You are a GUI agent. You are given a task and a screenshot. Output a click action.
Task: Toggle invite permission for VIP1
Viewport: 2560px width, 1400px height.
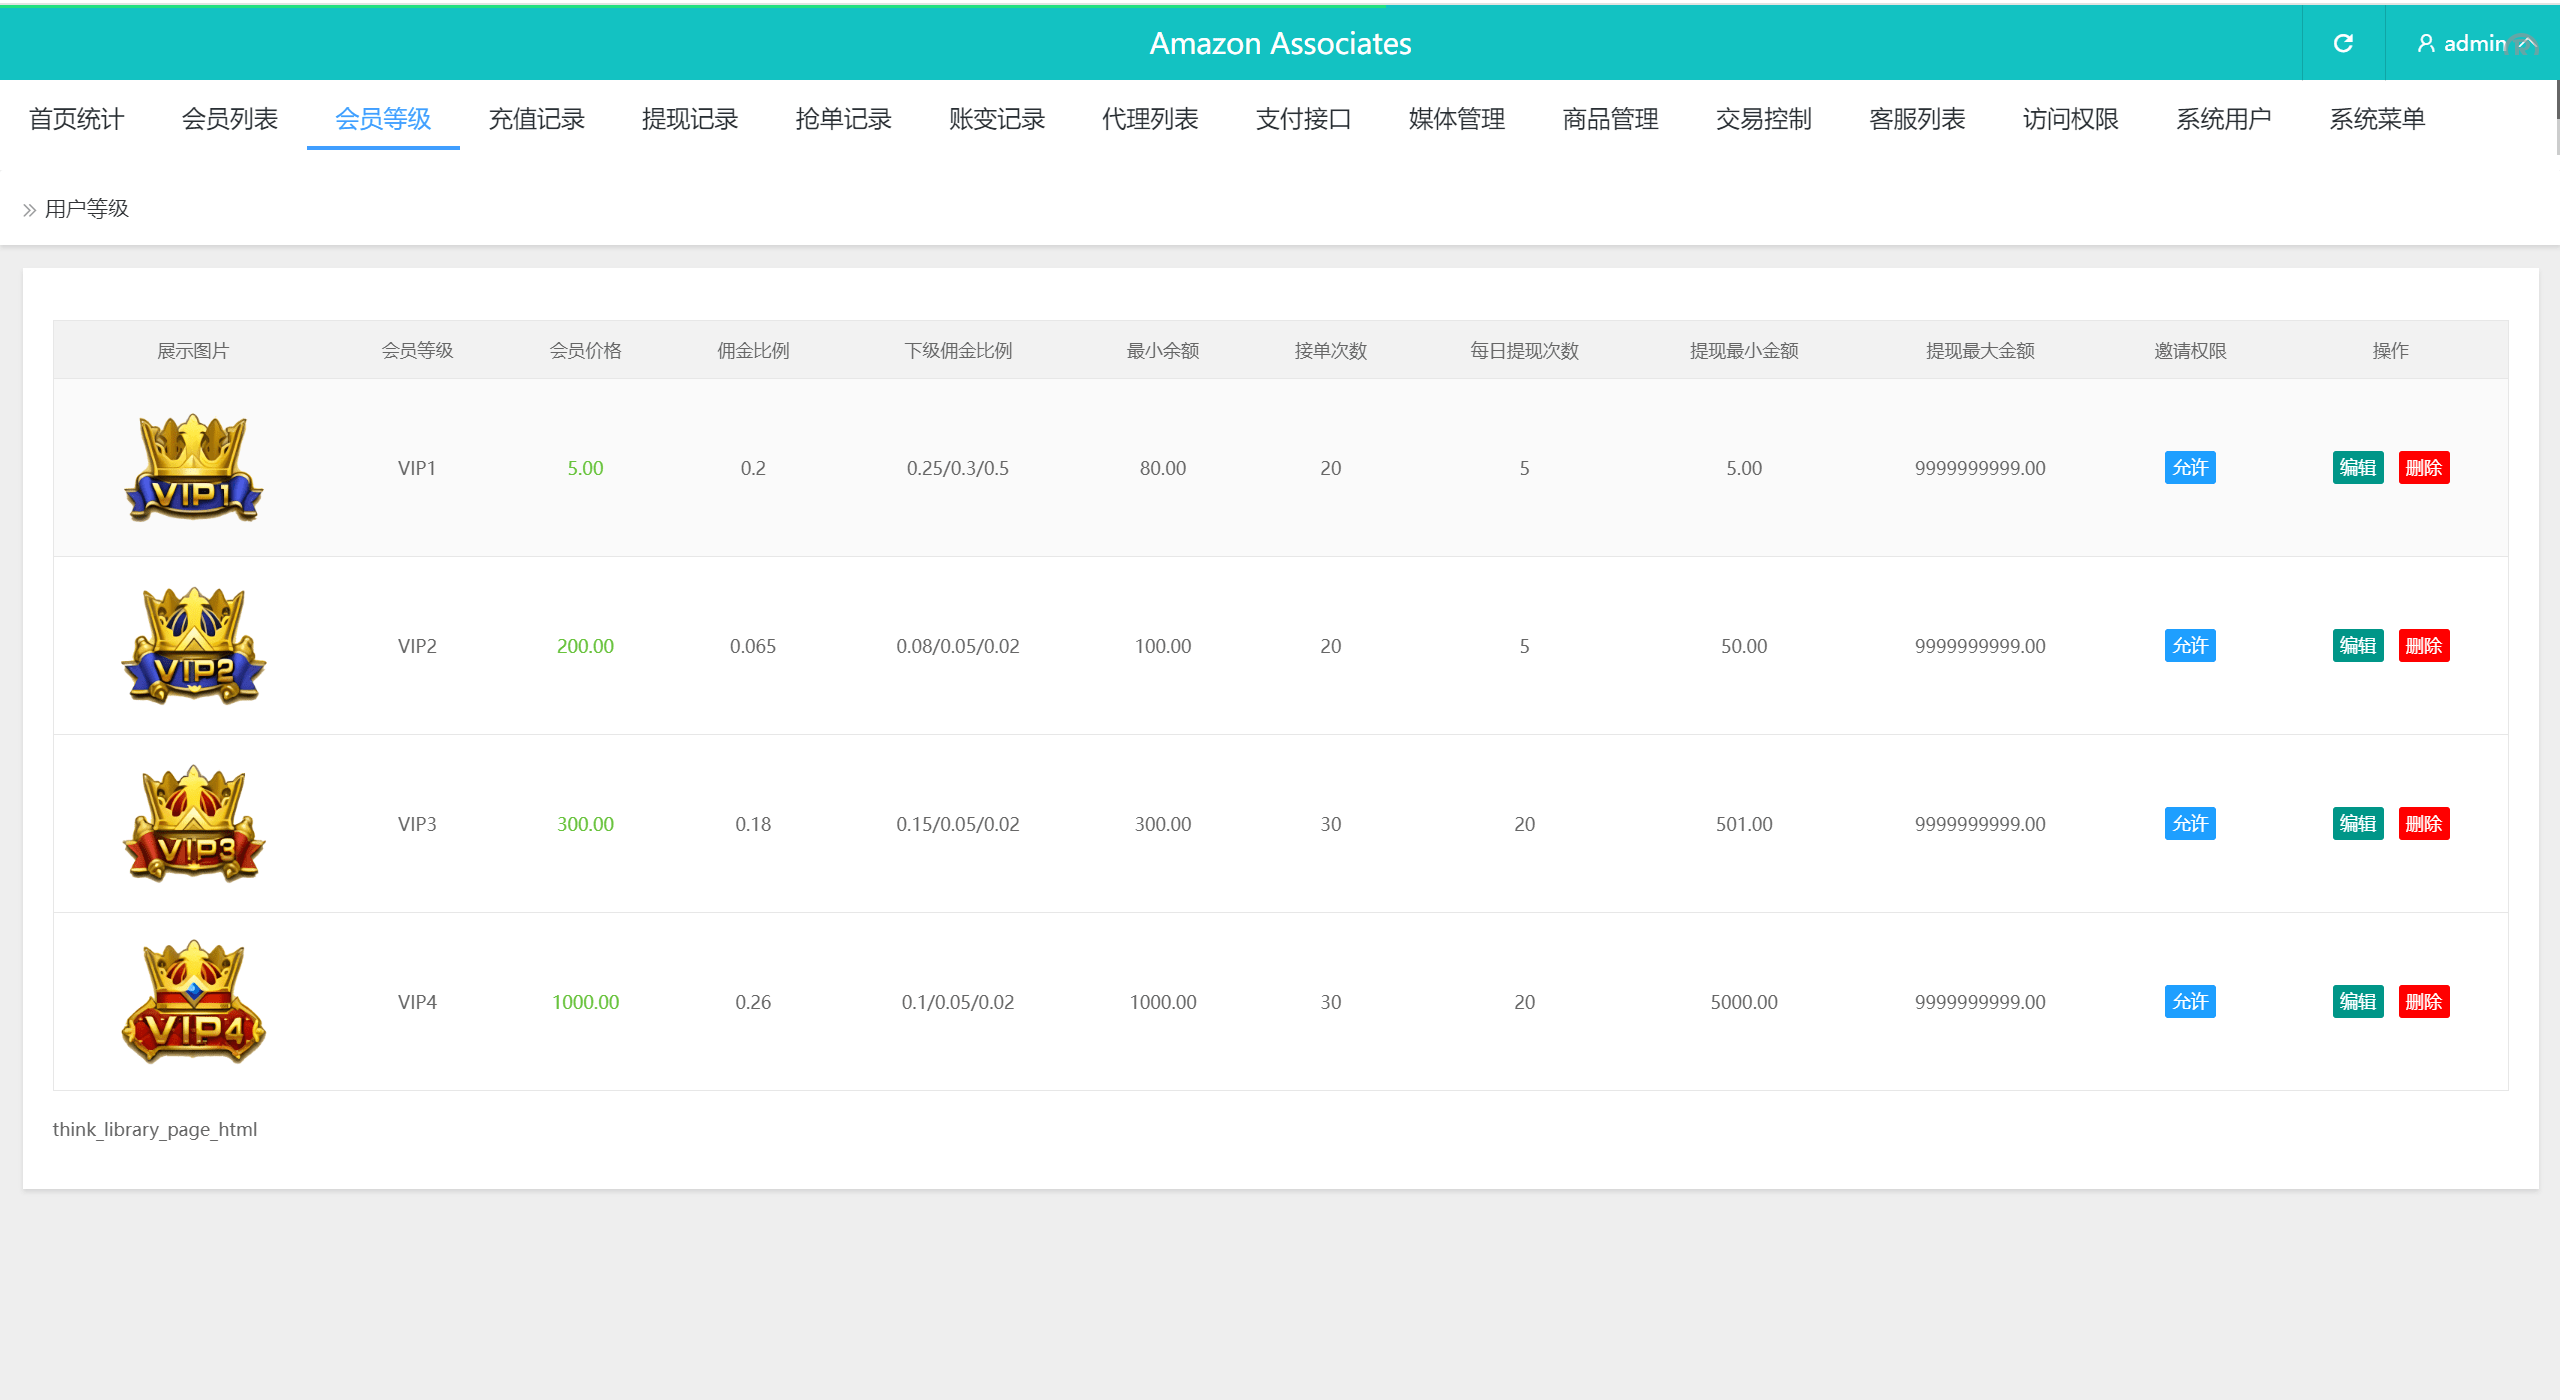pos(2189,467)
